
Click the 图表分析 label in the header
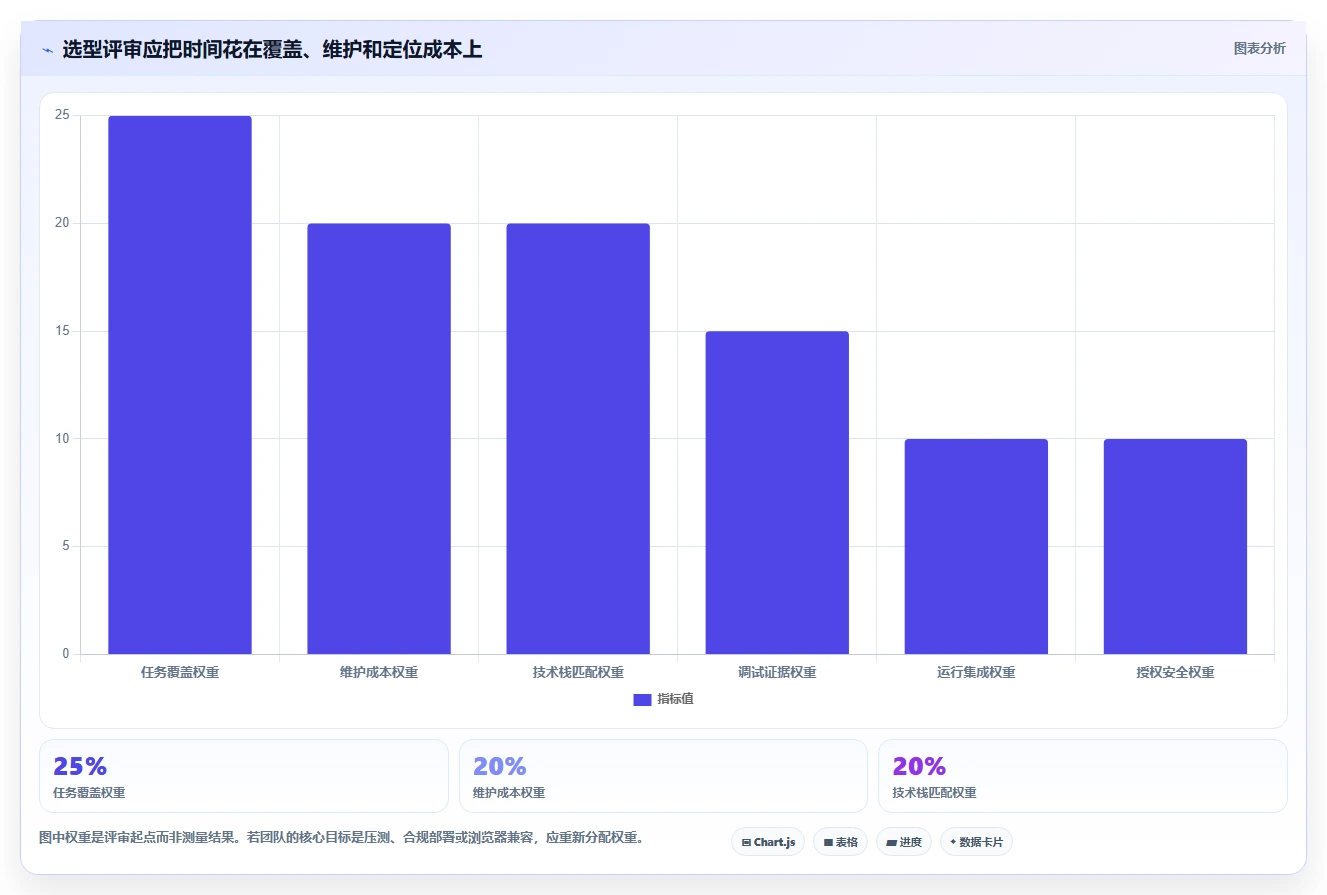1259,48
